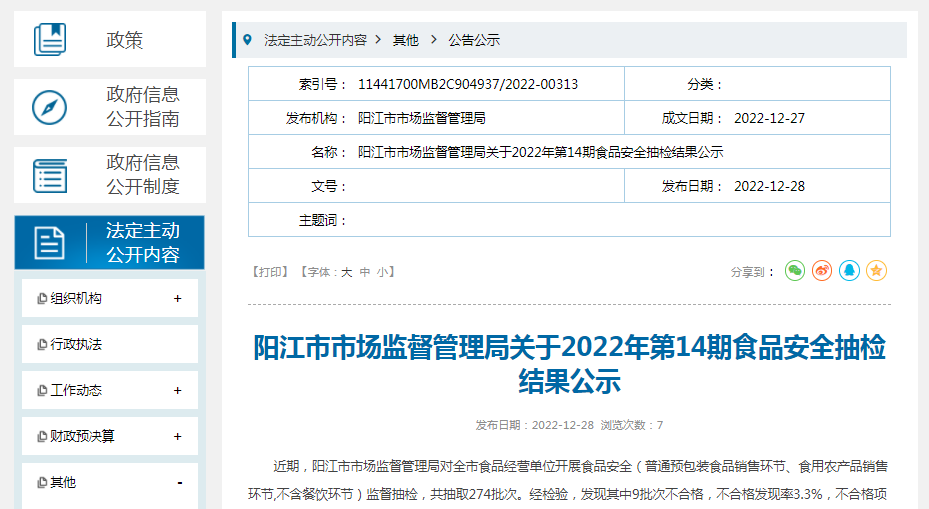
Task: Open the 政策 menu label
Action: pyautogui.click(x=124, y=40)
